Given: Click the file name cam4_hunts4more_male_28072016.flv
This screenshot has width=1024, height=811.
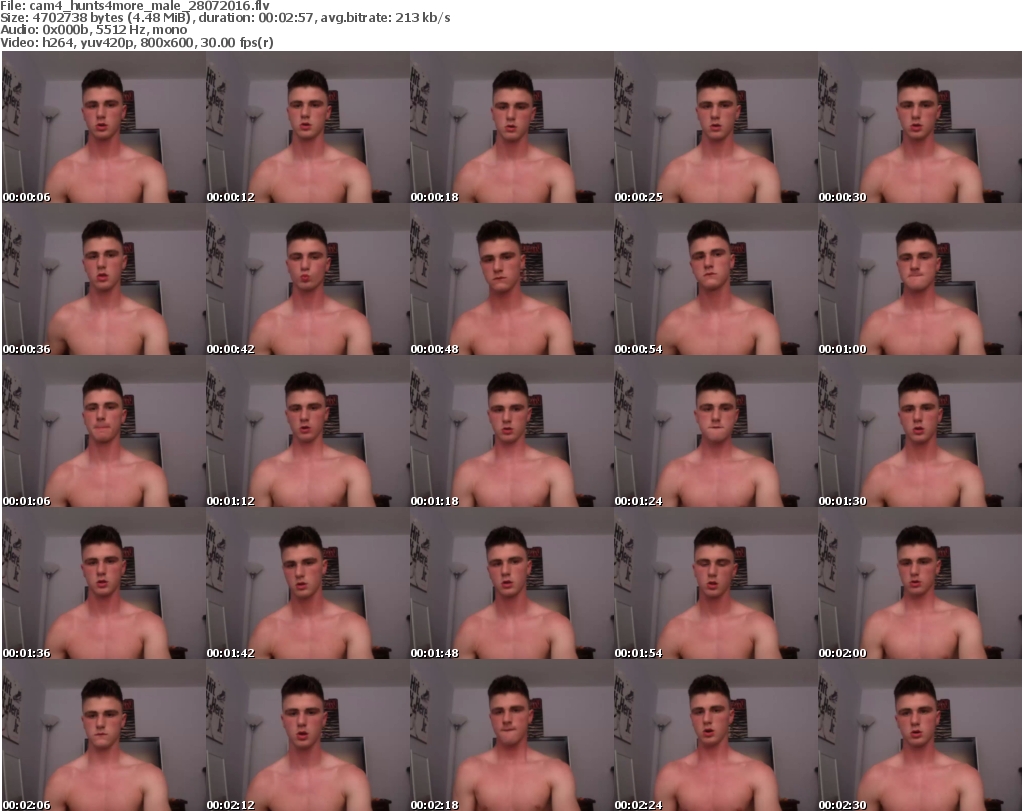Looking at the screenshot, I should [150, 6].
